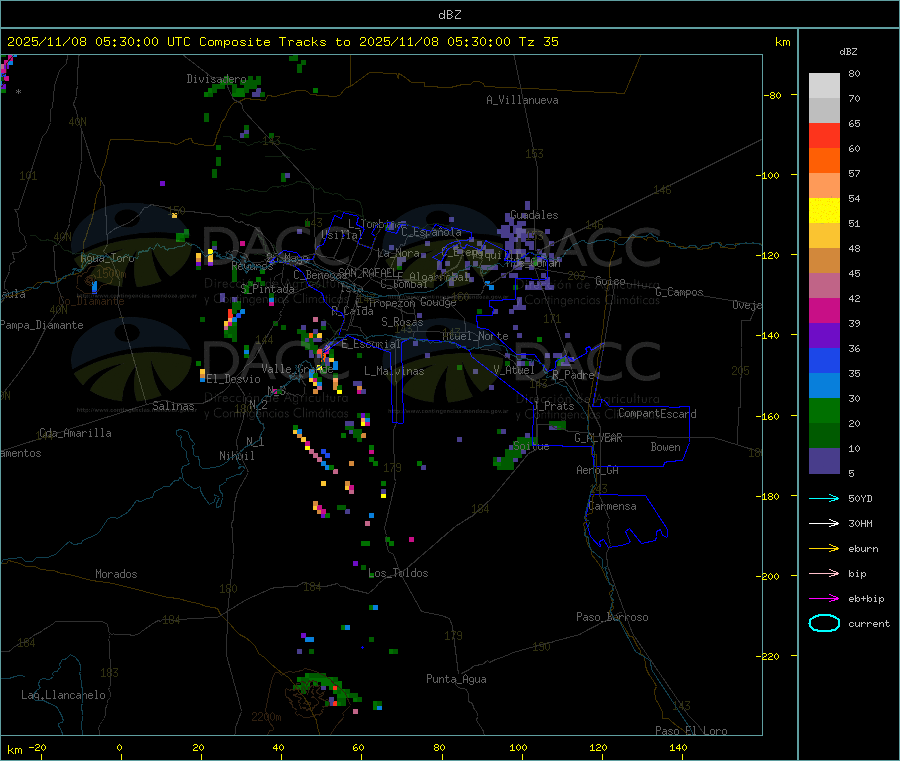Image resolution: width=900 pixels, height=761 pixels.
Task: Pick the bright yellow dBZ scale swatch
Action: click(x=824, y=210)
